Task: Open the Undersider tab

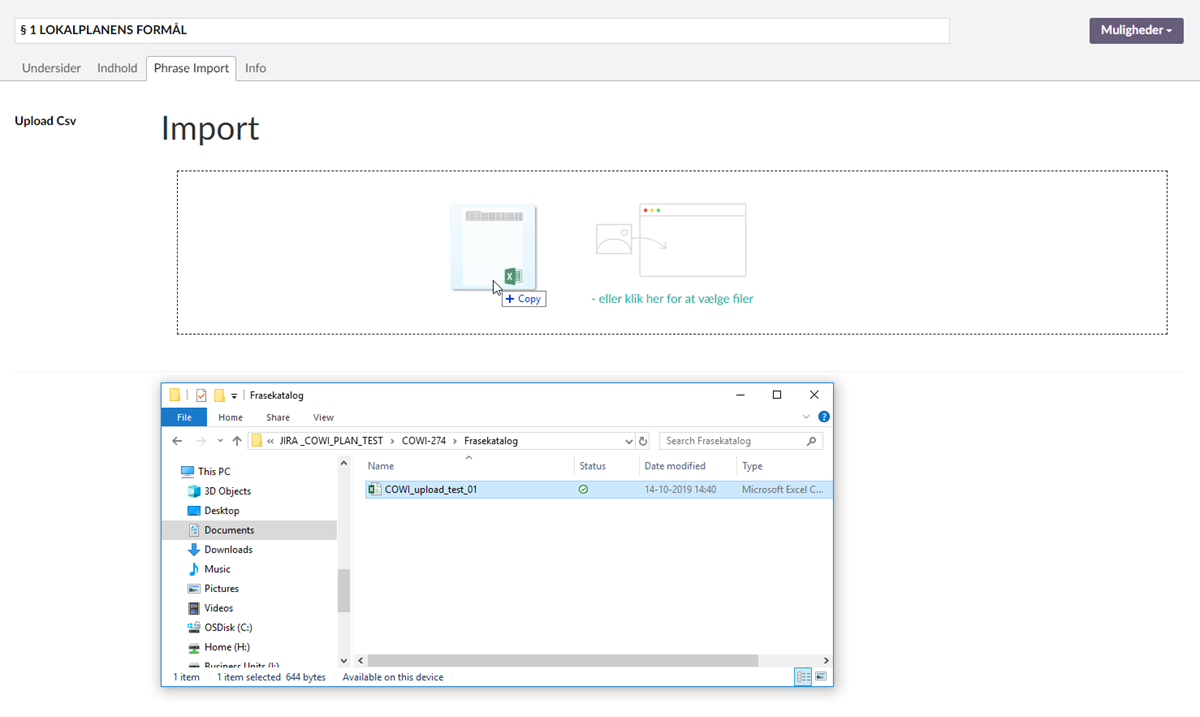Action: 52,68
